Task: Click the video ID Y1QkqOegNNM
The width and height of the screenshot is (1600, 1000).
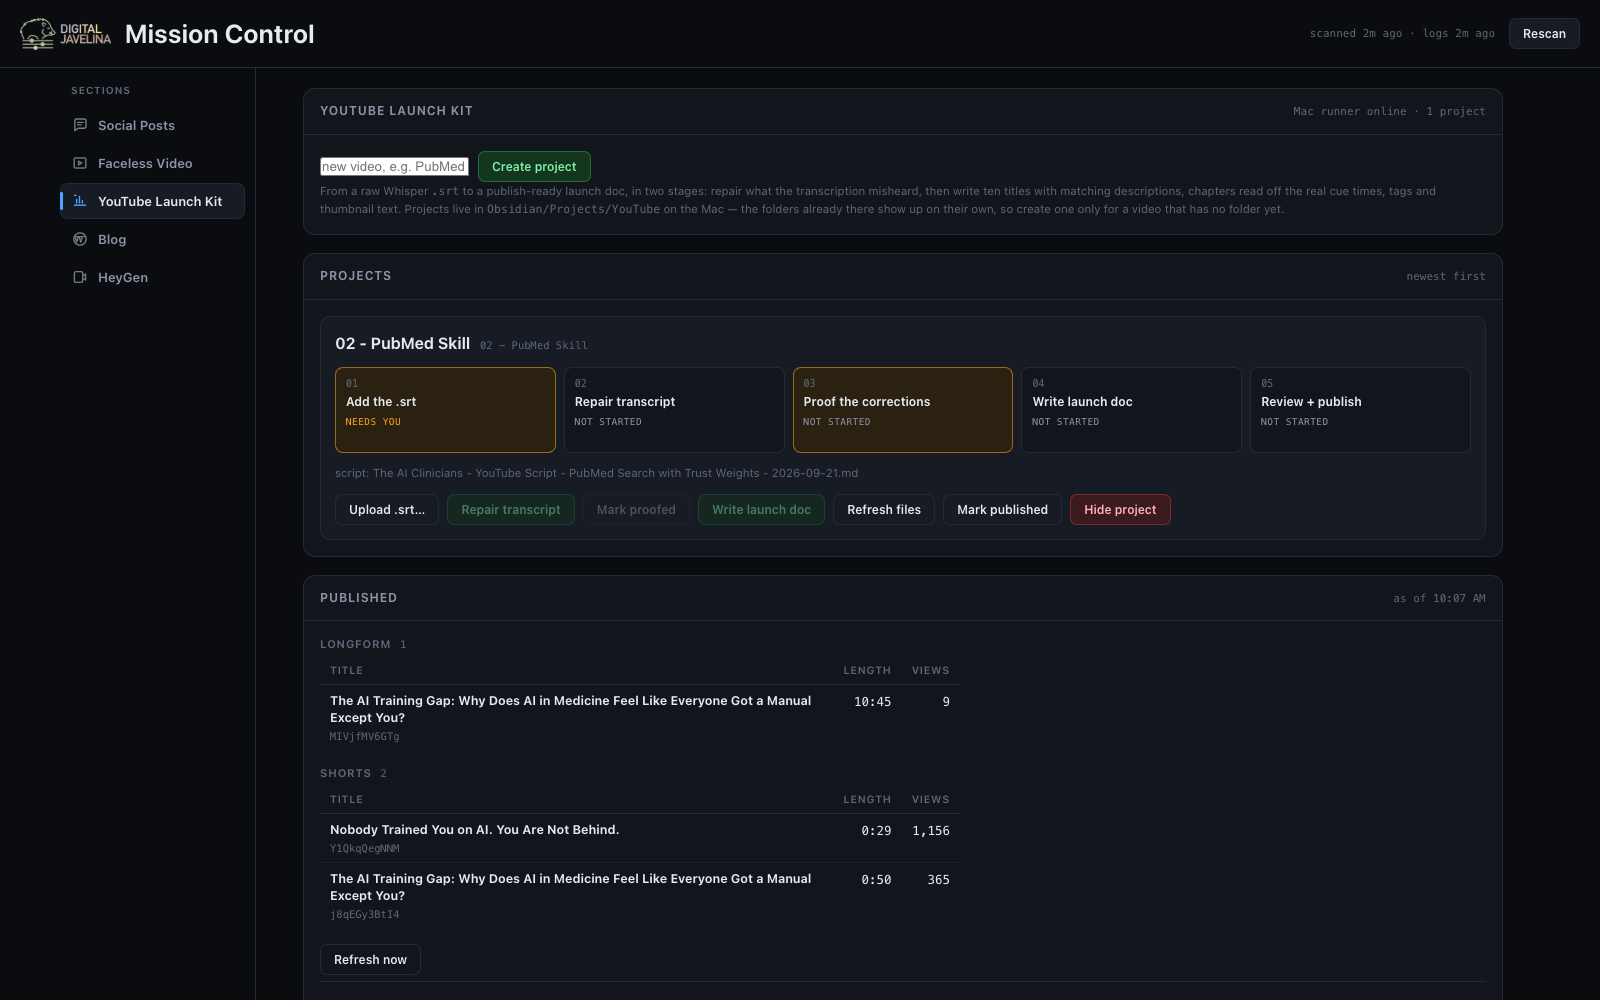Action: pyautogui.click(x=364, y=849)
